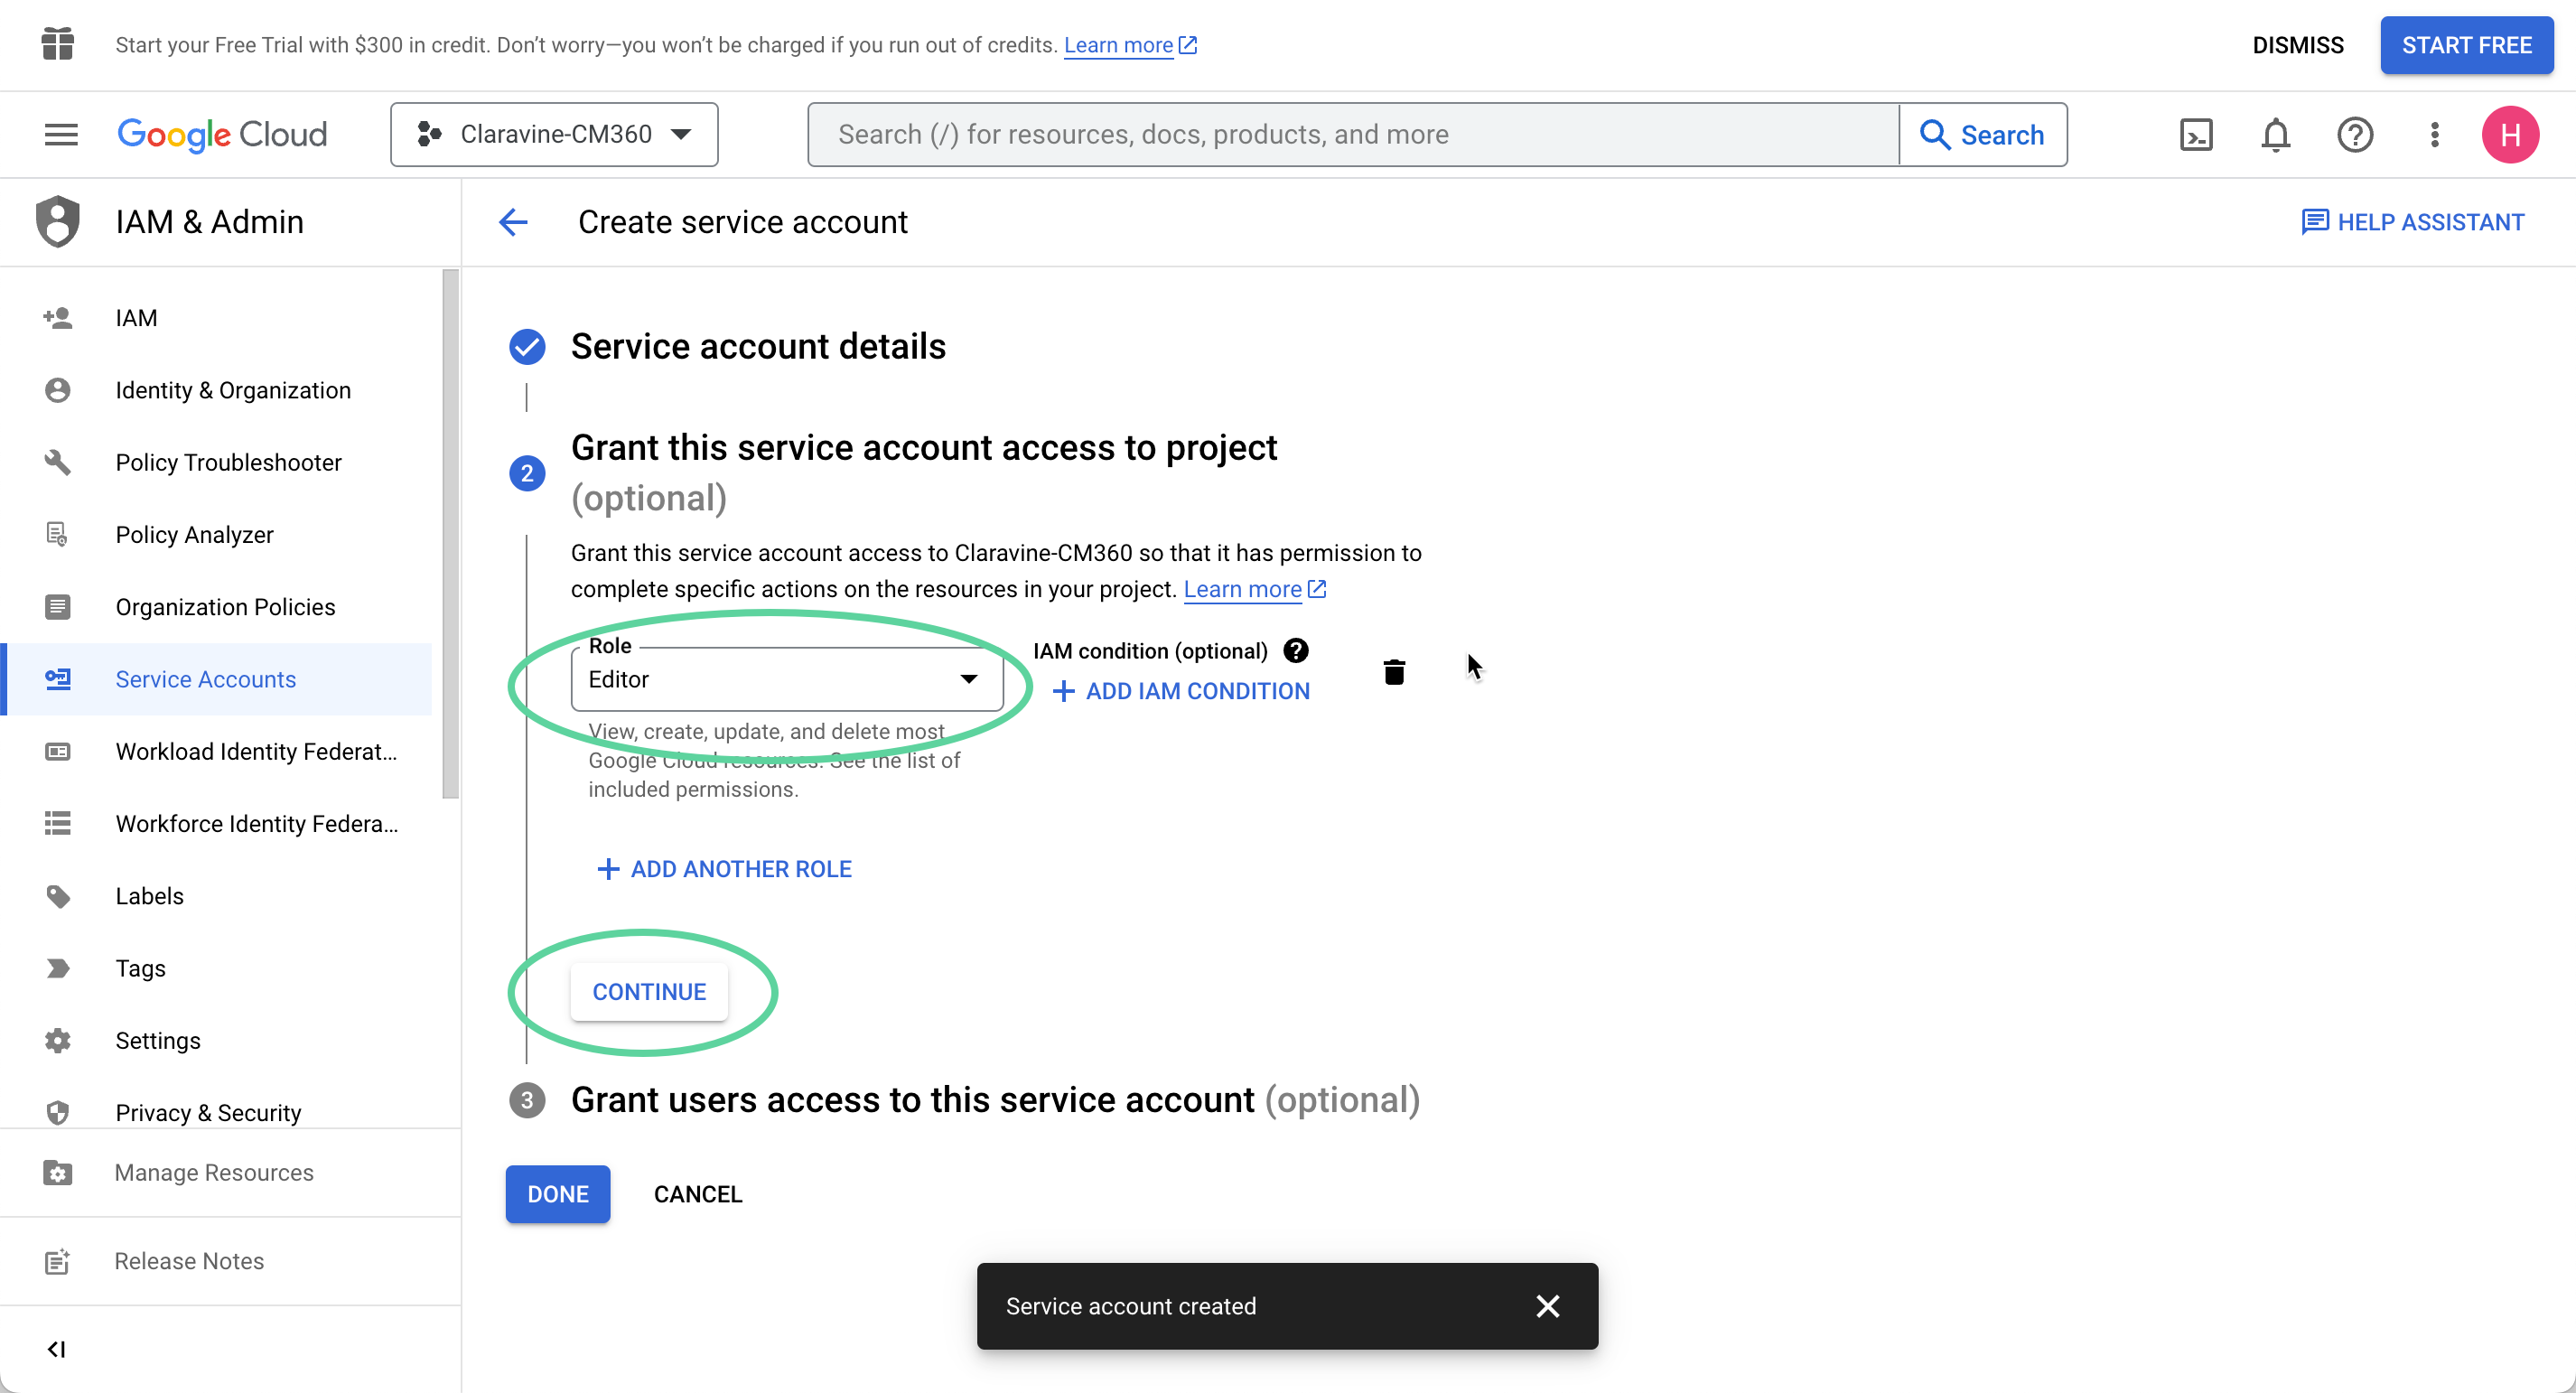Dismiss the free trial banner
Image resolution: width=2576 pixels, height=1393 pixels.
tap(2298, 45)
